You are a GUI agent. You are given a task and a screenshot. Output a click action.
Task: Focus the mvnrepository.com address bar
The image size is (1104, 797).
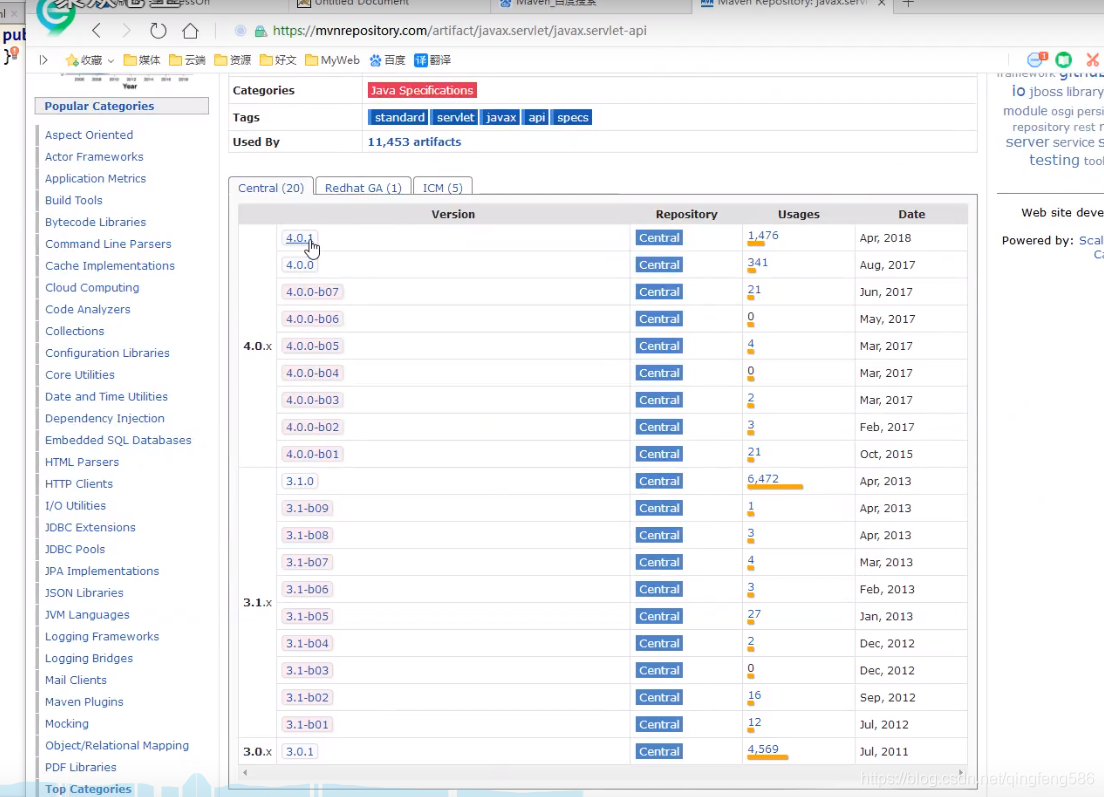click(x=459, y=31)
